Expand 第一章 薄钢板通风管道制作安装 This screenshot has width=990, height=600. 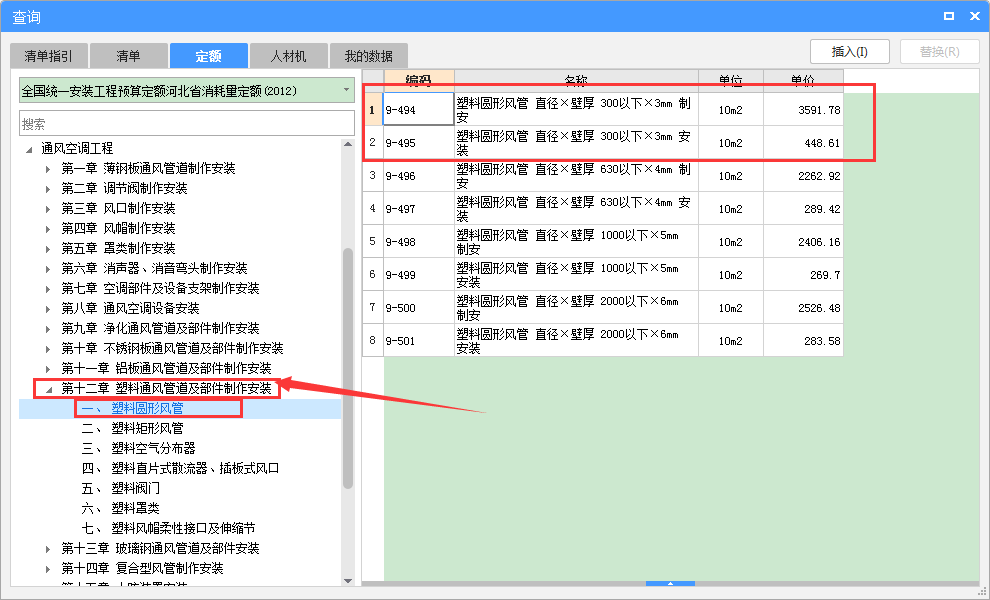tap(48, 169)
